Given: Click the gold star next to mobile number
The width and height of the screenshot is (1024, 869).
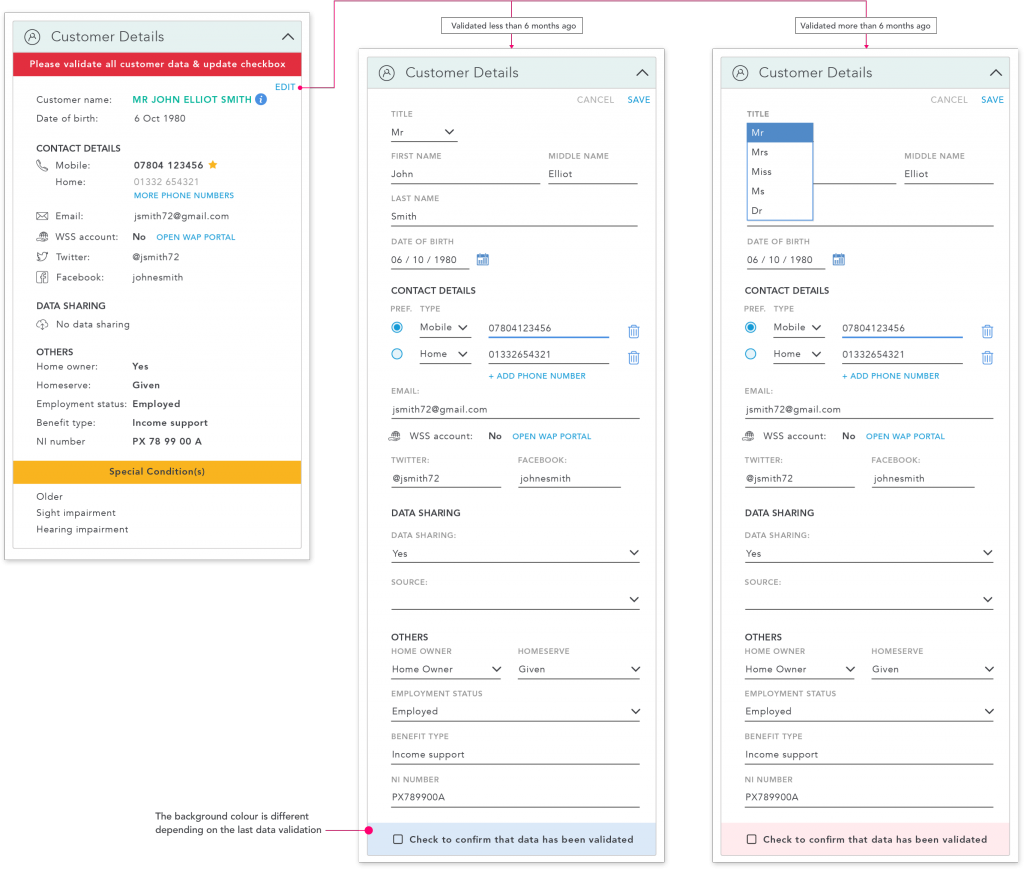Looking at the screenshot, I should point(212,165).
